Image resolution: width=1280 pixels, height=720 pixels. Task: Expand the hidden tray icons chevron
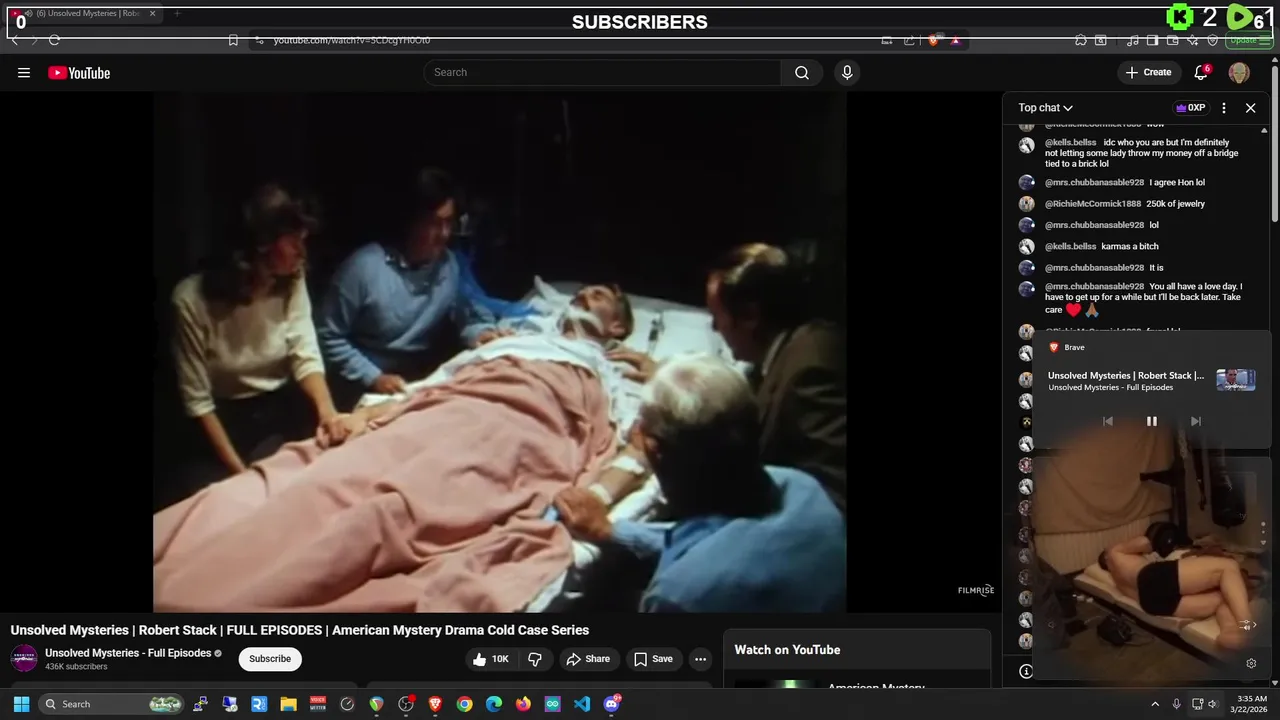pos(1155,704)
